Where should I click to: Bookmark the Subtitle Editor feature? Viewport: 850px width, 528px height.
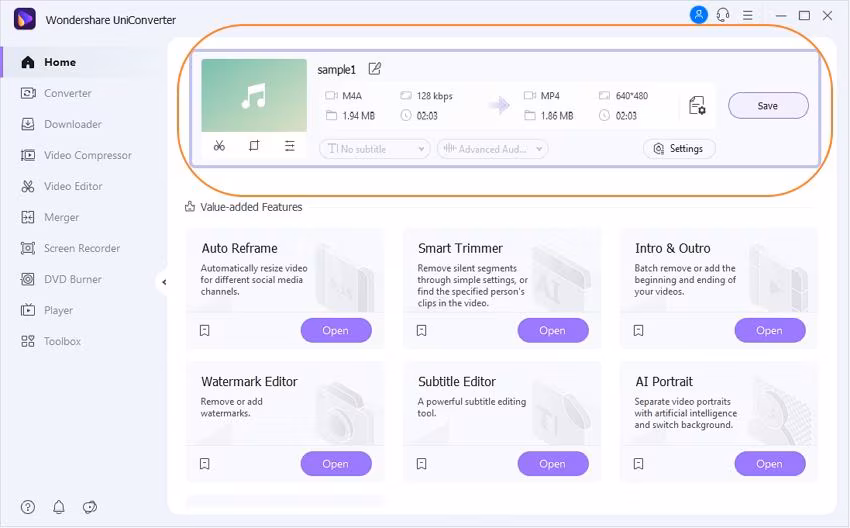pos(421,463)
